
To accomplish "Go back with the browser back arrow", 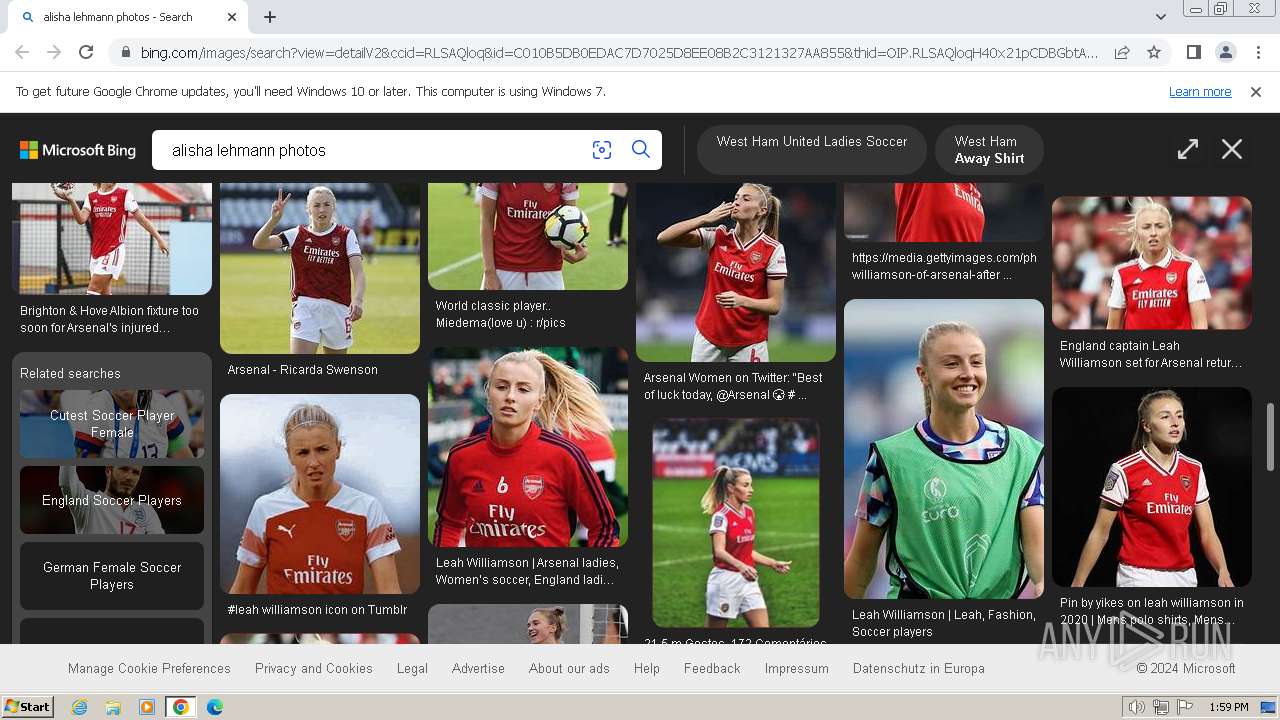I will (x=22, y=52).
